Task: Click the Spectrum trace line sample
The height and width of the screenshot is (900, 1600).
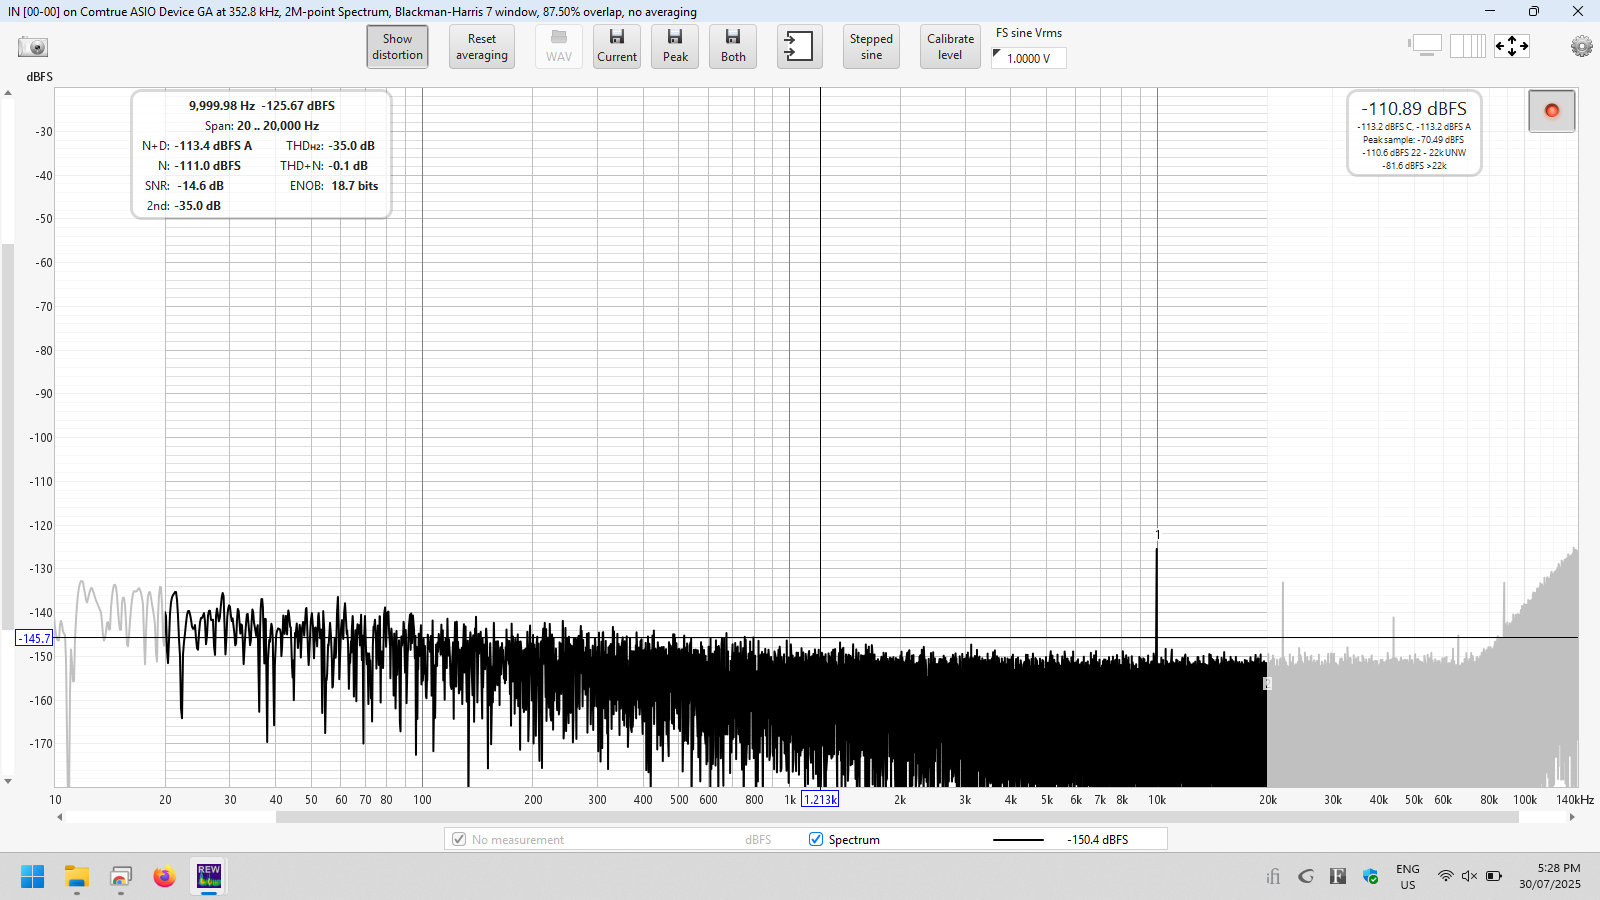Action: pyautogui.click(x=1018, y=840)
